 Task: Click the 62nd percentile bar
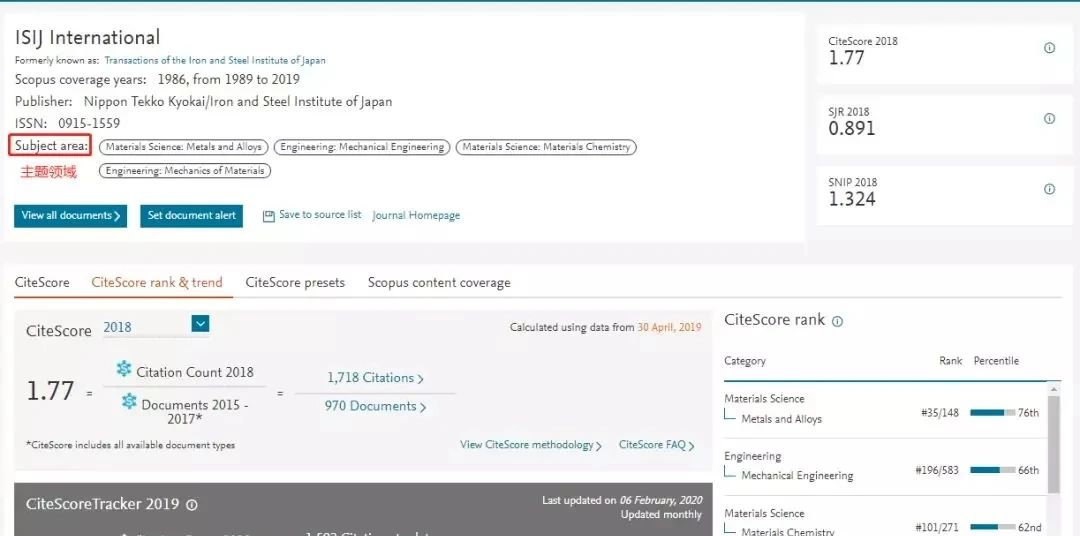pyautogui.click(x=993, y=528)
